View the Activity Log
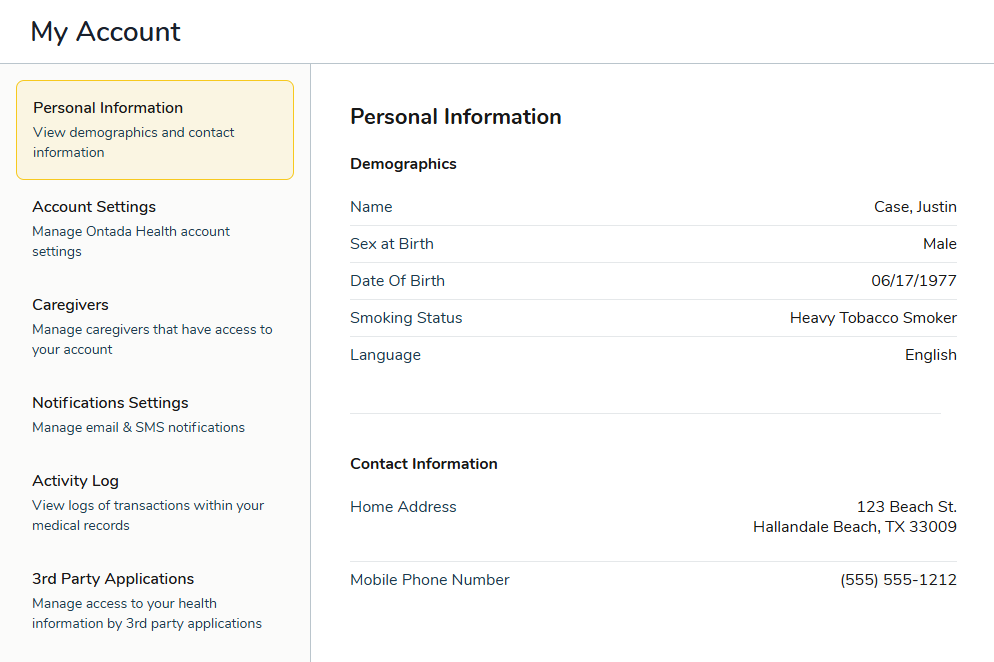 pyautogui.click(x=75, y=480)
